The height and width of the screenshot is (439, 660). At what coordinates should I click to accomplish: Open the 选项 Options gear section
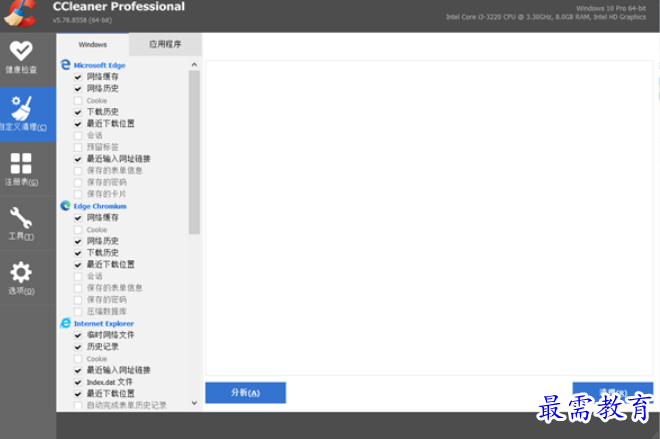pyautogui.click(x=21, y=278)
